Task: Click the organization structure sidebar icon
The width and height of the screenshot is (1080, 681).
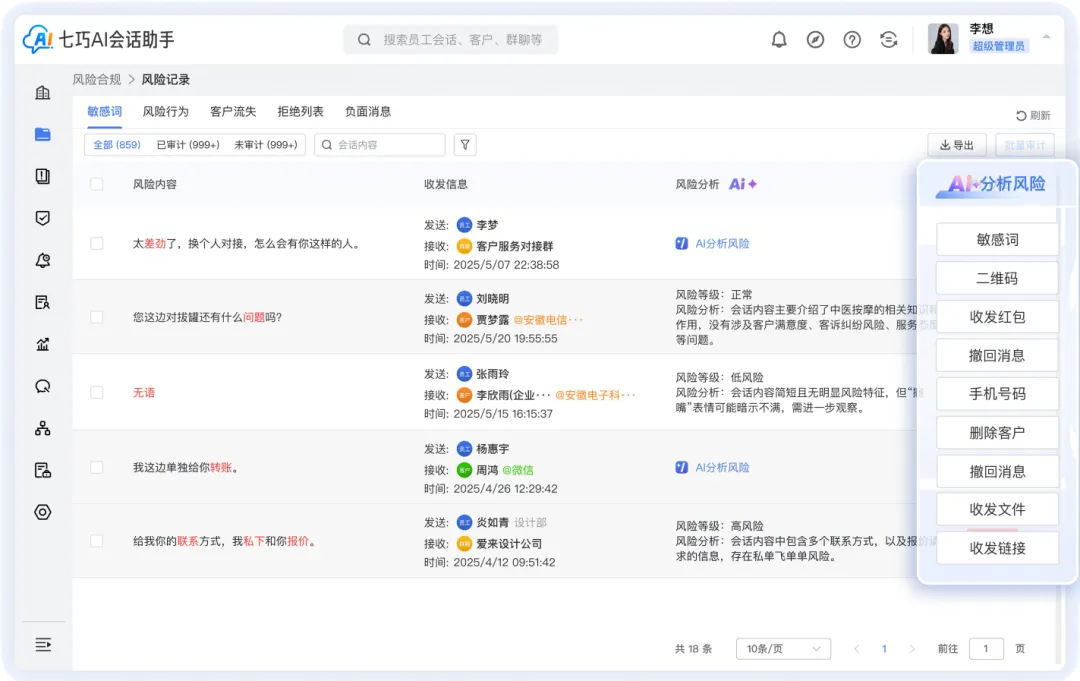Action: click(42, 428)
